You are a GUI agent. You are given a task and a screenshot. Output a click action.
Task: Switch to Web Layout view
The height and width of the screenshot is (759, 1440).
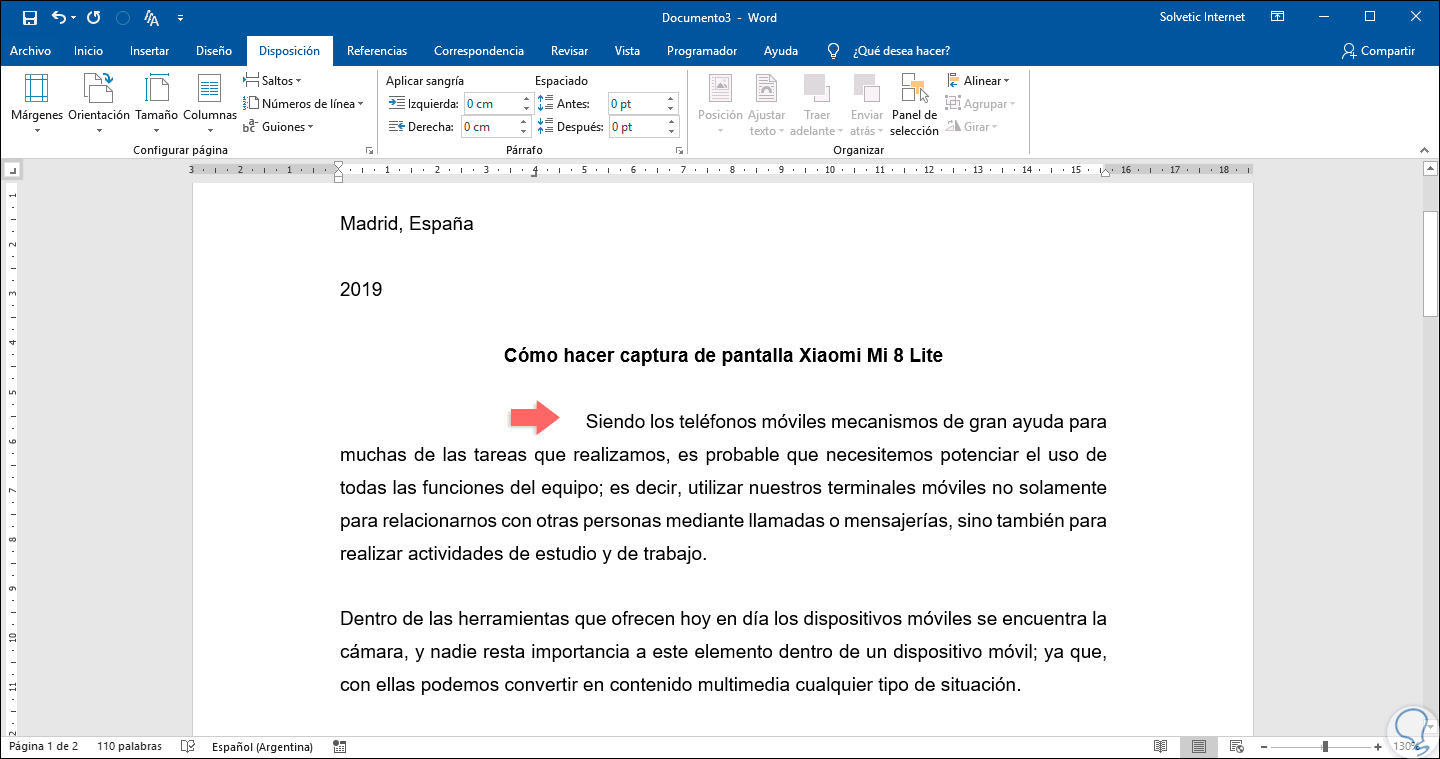pos(1237,747)
